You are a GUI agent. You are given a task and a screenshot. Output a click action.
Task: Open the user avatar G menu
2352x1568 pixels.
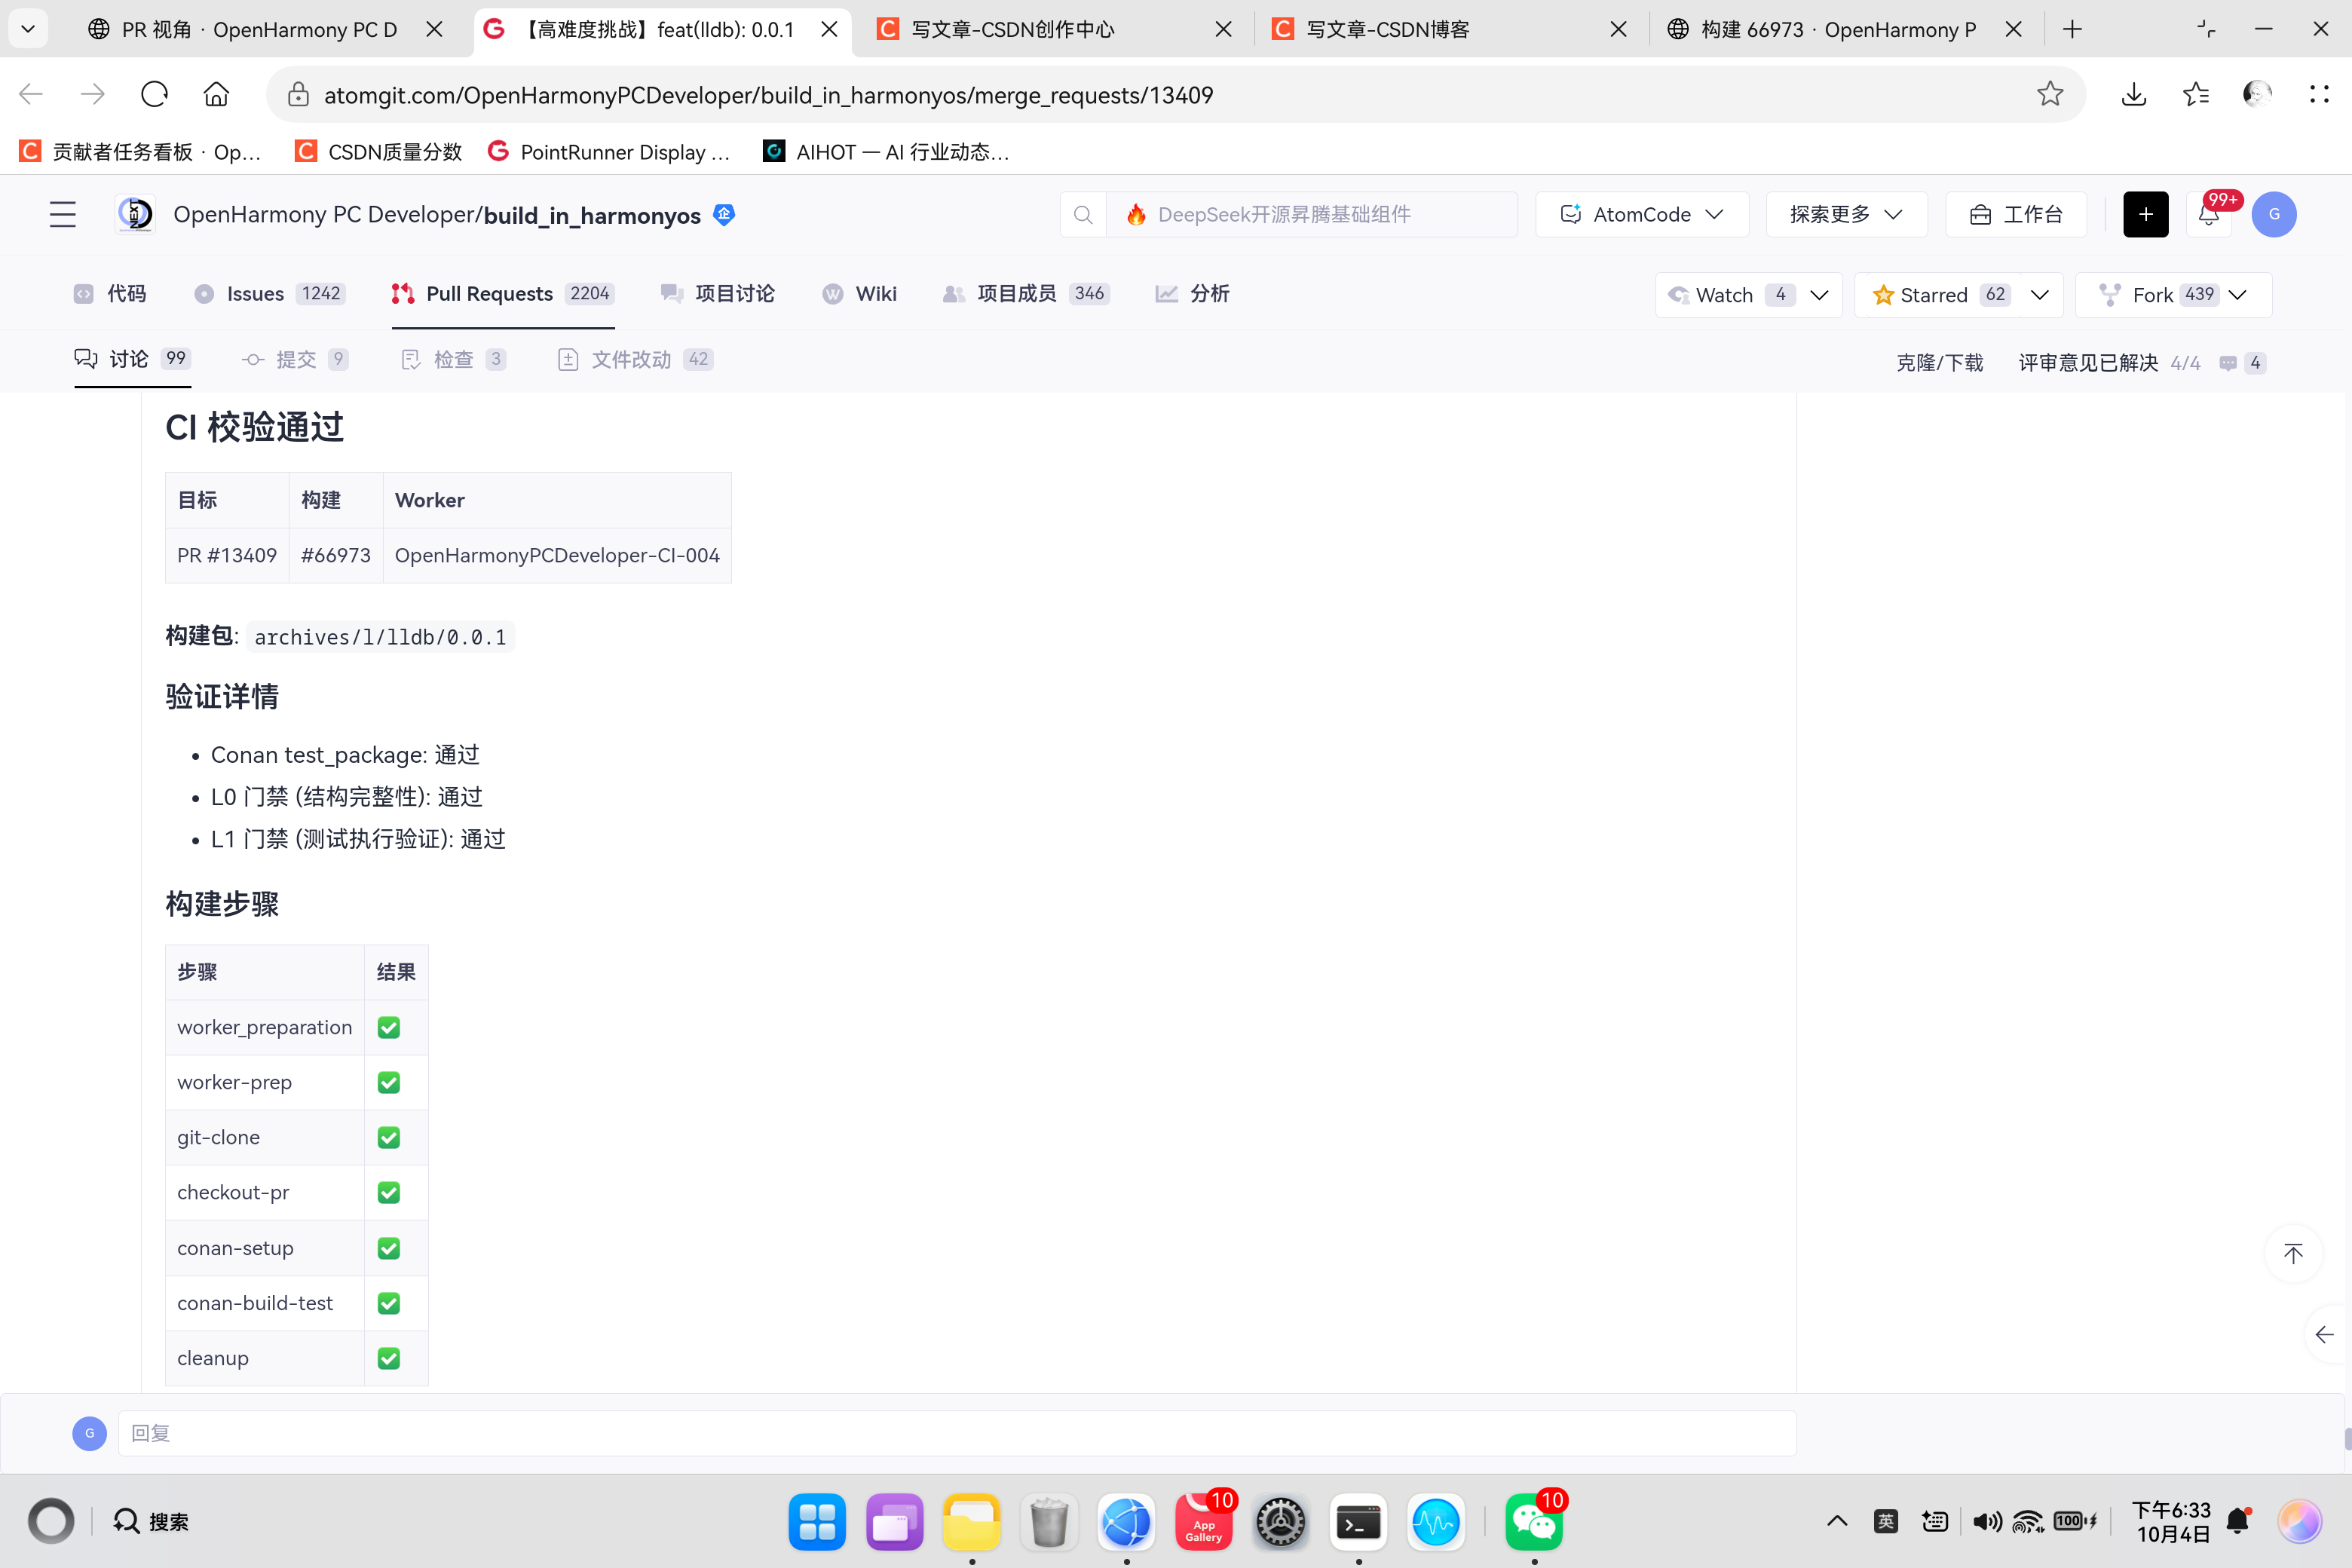coord(2274,214)
